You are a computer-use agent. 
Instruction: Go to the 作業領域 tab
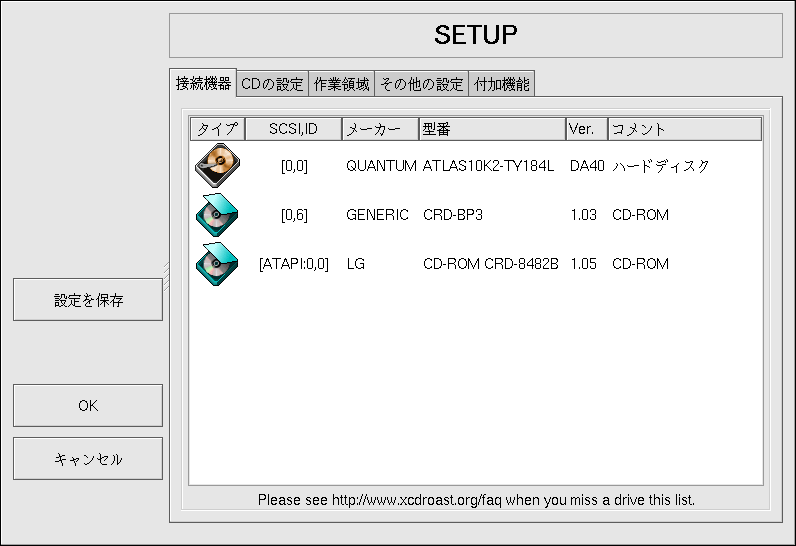tap(341, 85)
